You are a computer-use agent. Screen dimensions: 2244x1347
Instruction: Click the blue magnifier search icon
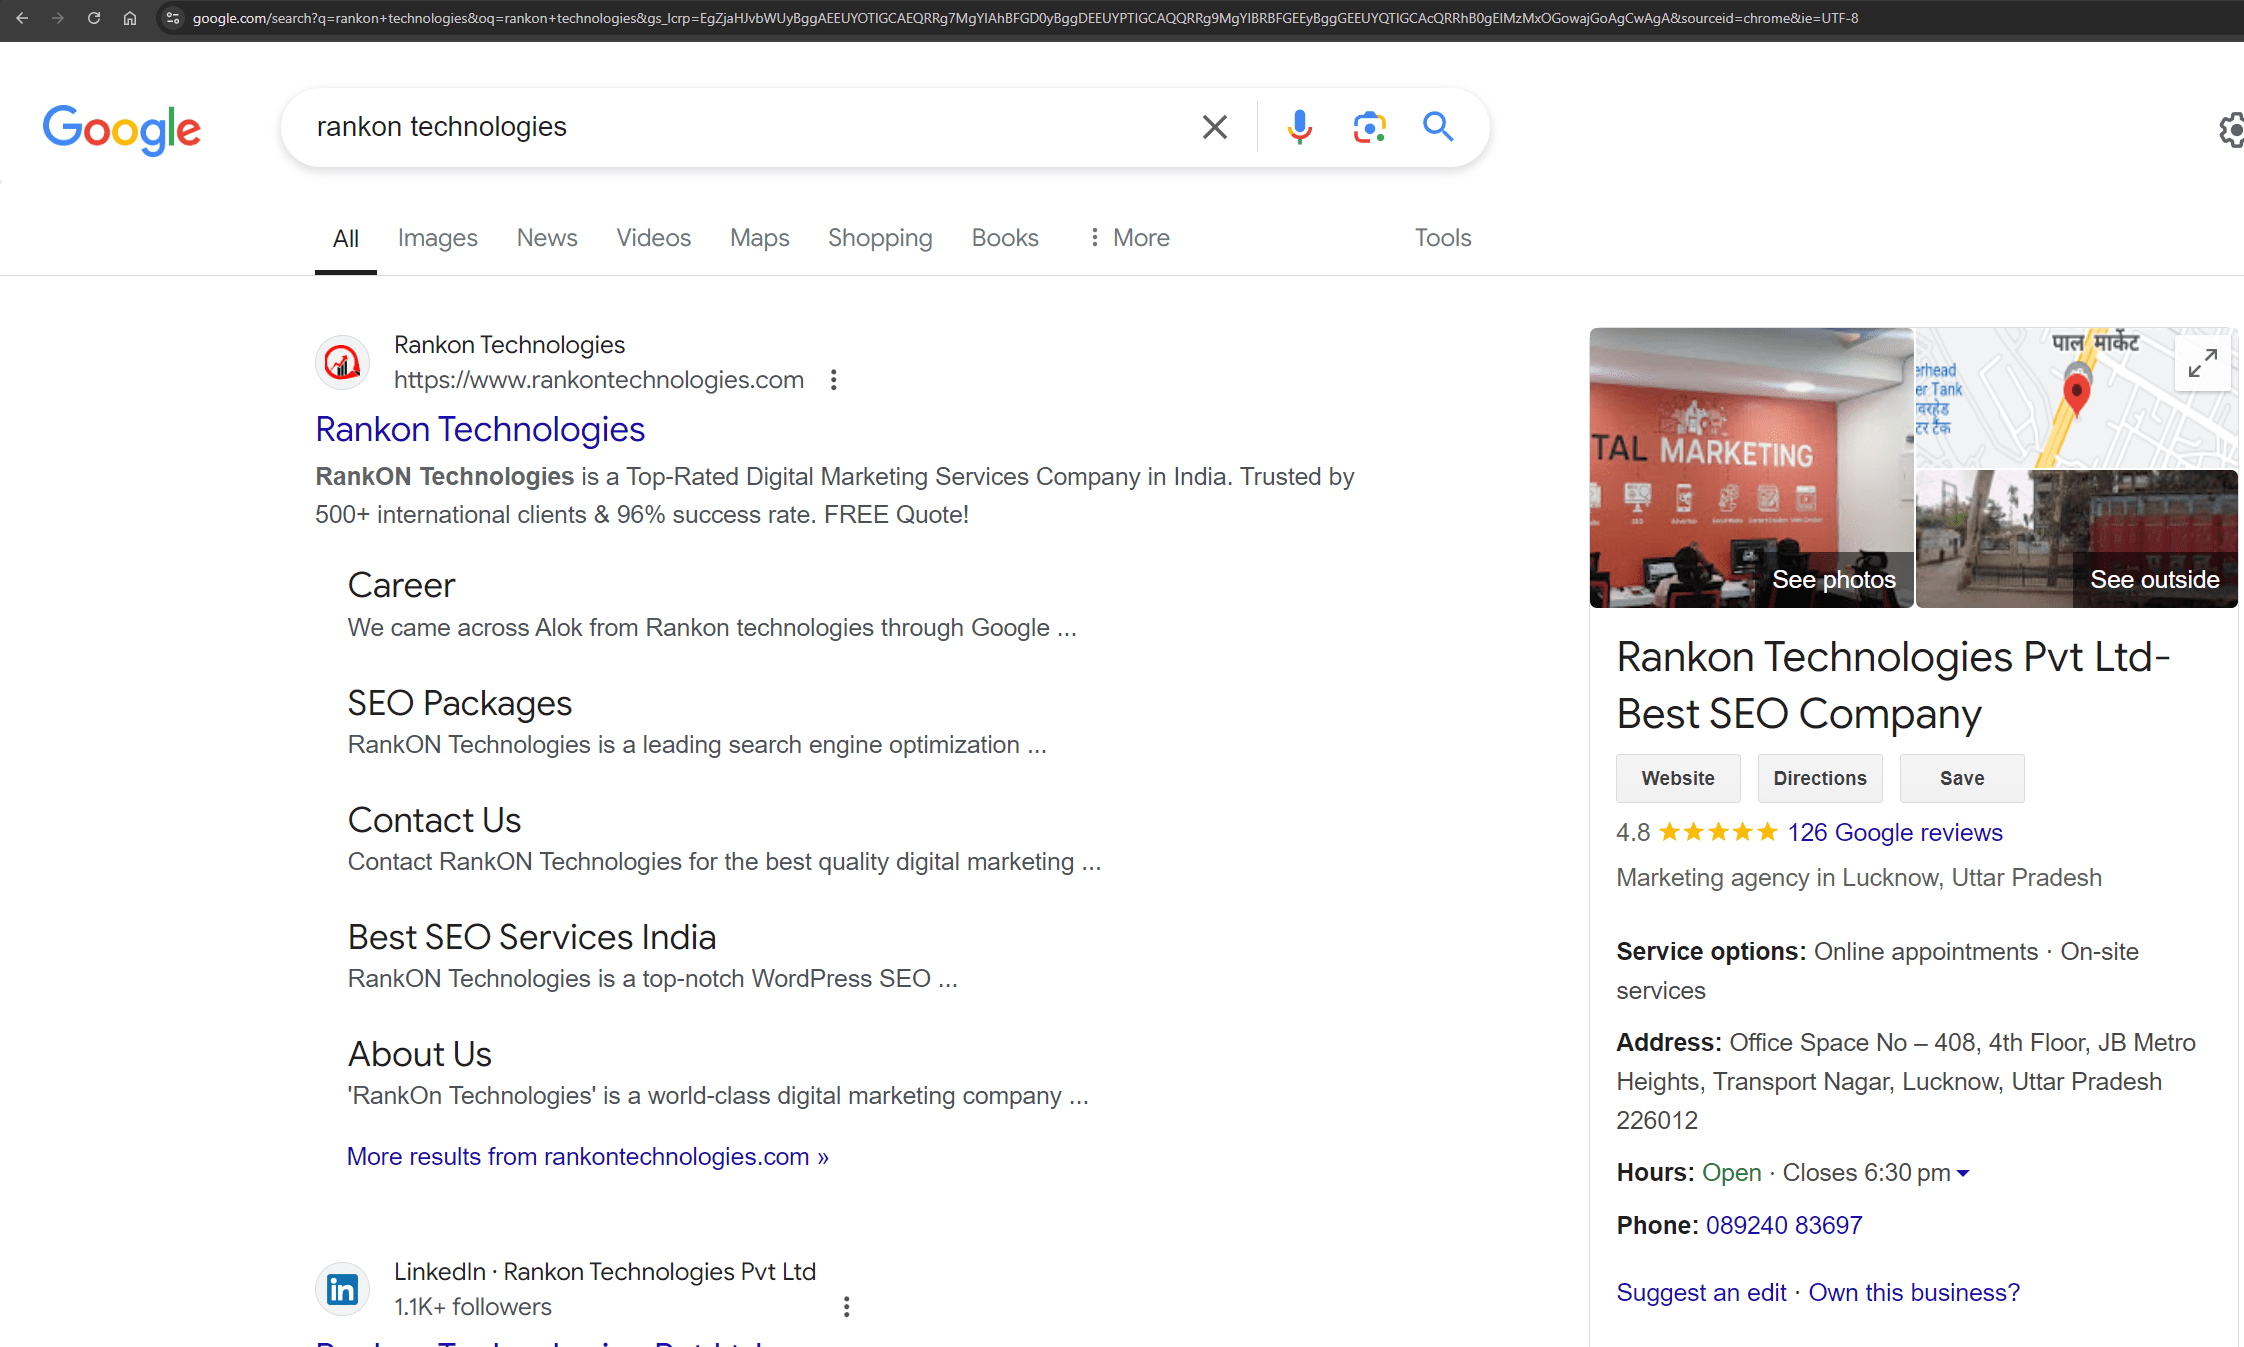[x=1438, y=127]
